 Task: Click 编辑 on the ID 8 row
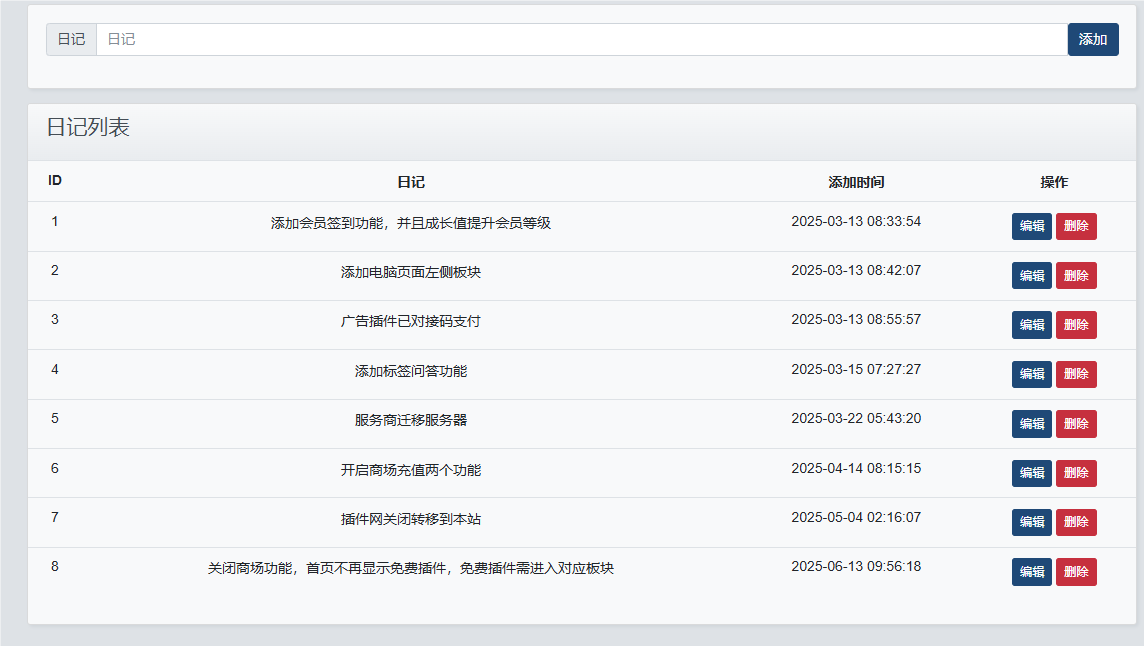point(1031,572)
